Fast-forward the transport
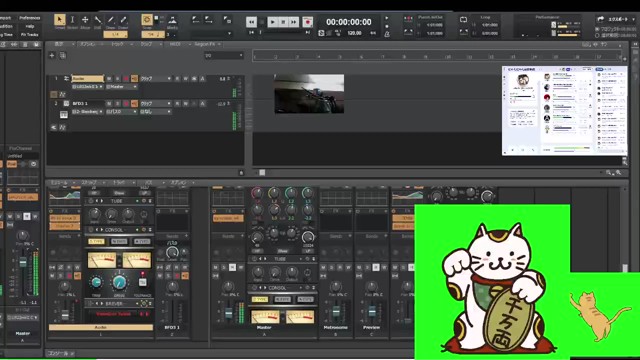This screenshot has height=360, width=640. [294, 22]
